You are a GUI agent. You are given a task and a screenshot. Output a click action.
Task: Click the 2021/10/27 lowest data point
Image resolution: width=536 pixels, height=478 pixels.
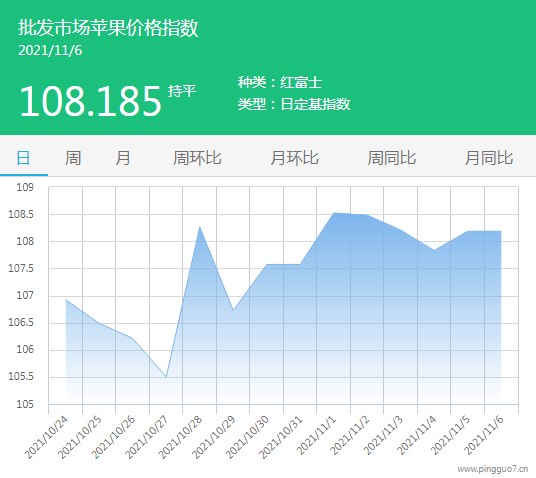166,377
